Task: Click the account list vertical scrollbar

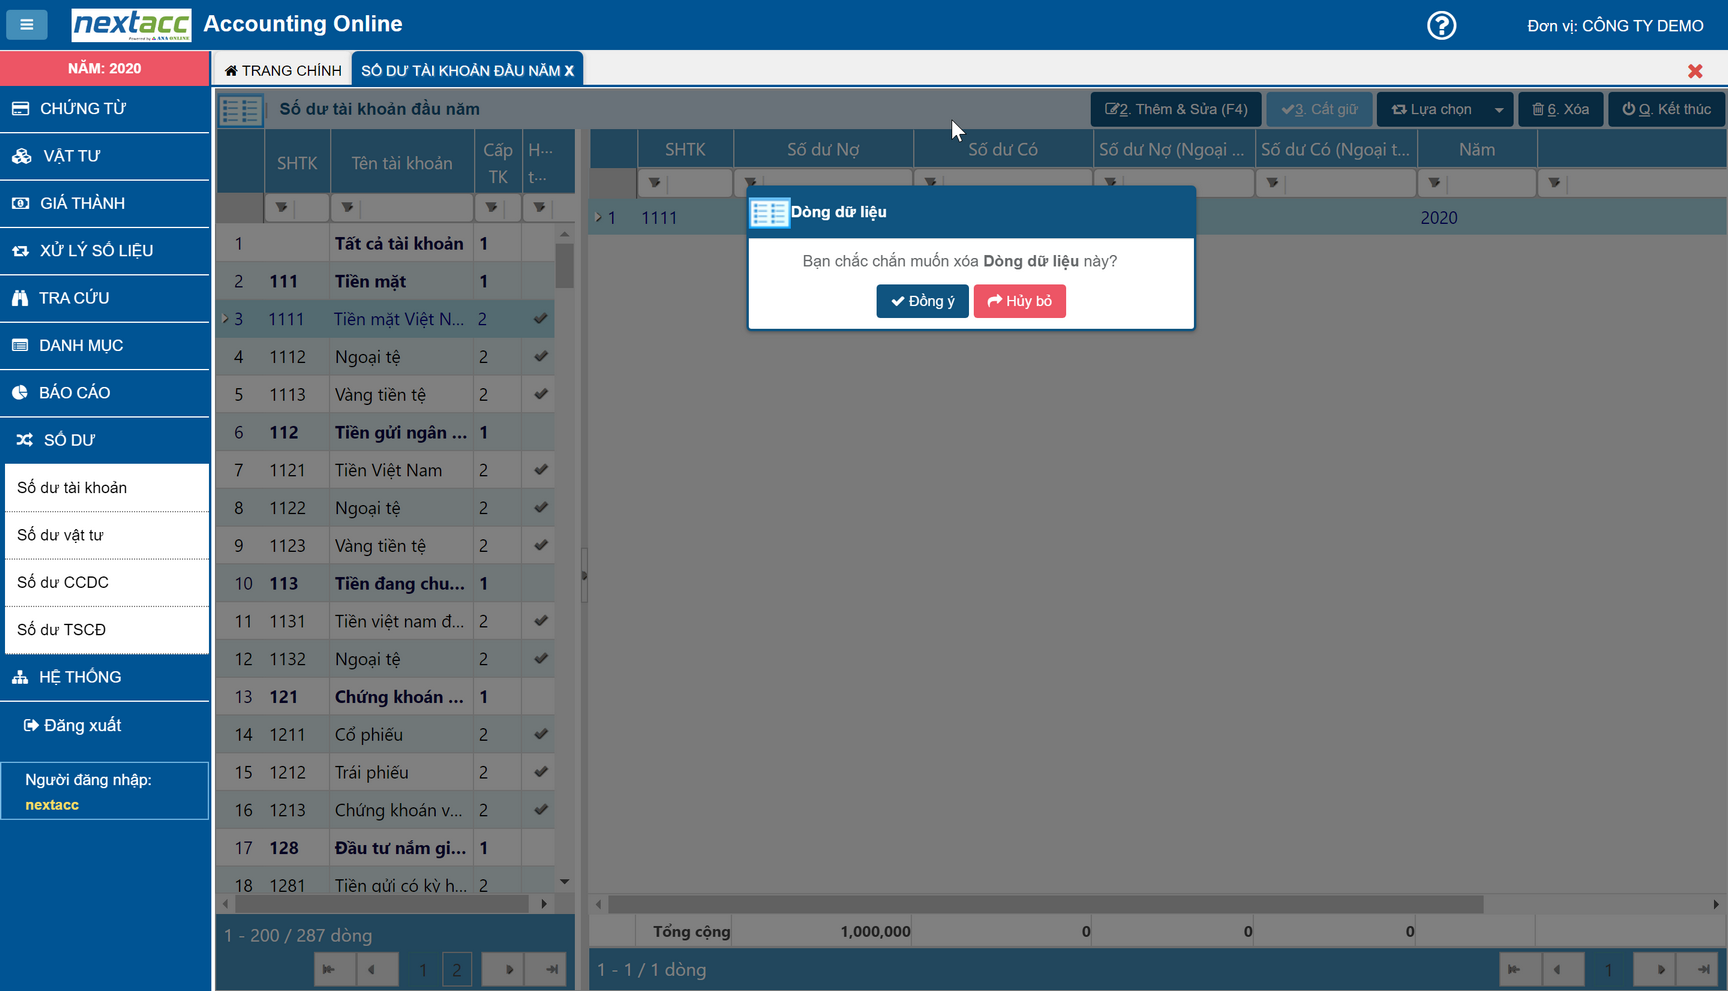Action: click(565, 267)
